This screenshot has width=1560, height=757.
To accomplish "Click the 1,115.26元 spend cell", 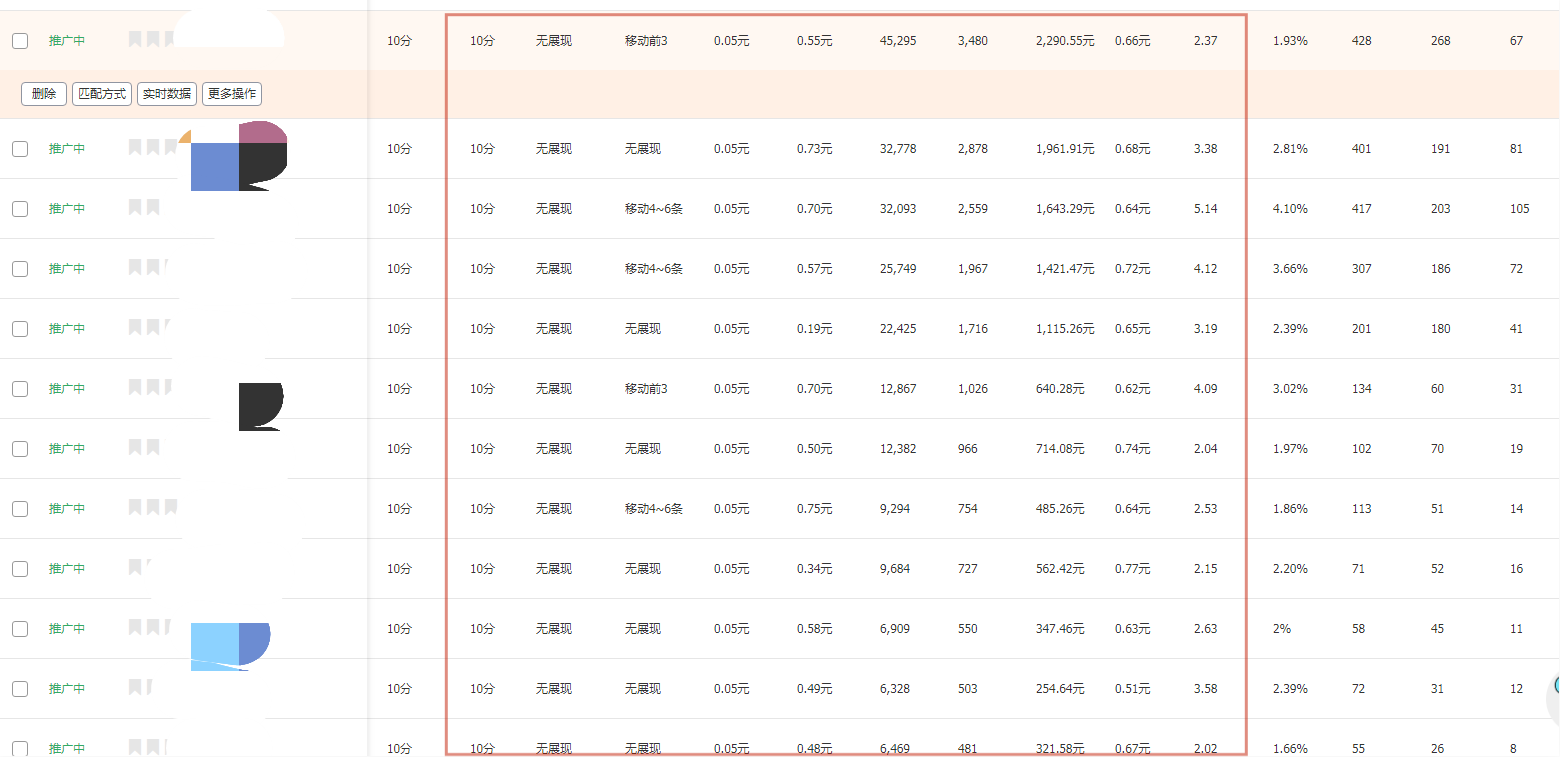I will [x=1065, y=329].
